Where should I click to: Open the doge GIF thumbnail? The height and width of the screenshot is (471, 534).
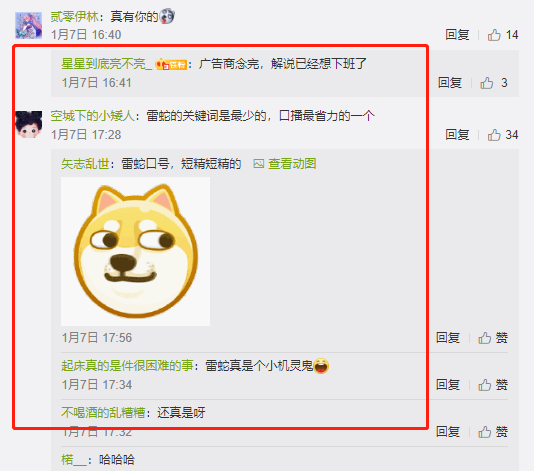coord(136,252)
